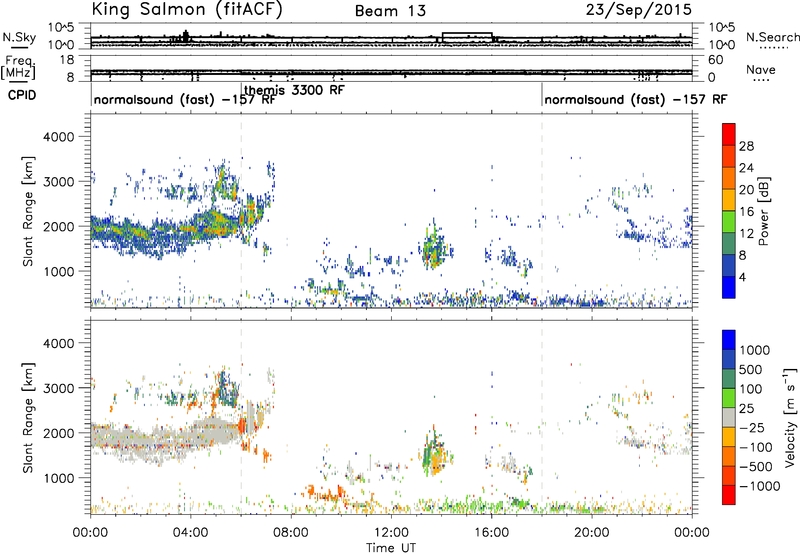Click the 14:00 echo cluster in the Power panel
Viewport: 800px width, 554px height.
click(x=435, y=246)
